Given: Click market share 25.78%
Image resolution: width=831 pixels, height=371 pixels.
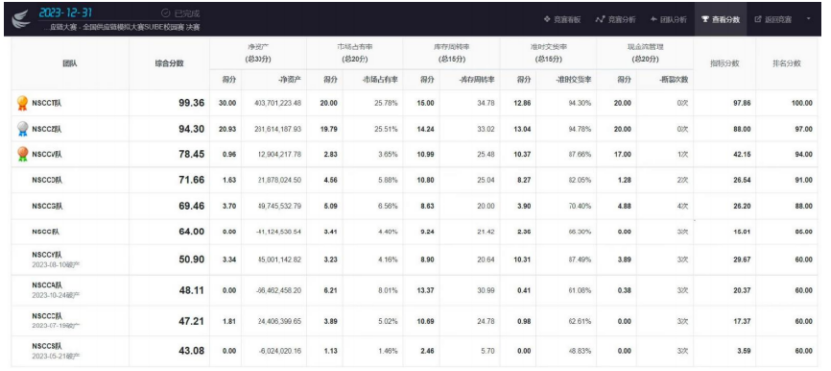Looking at the screenshot, I should 386,103.
